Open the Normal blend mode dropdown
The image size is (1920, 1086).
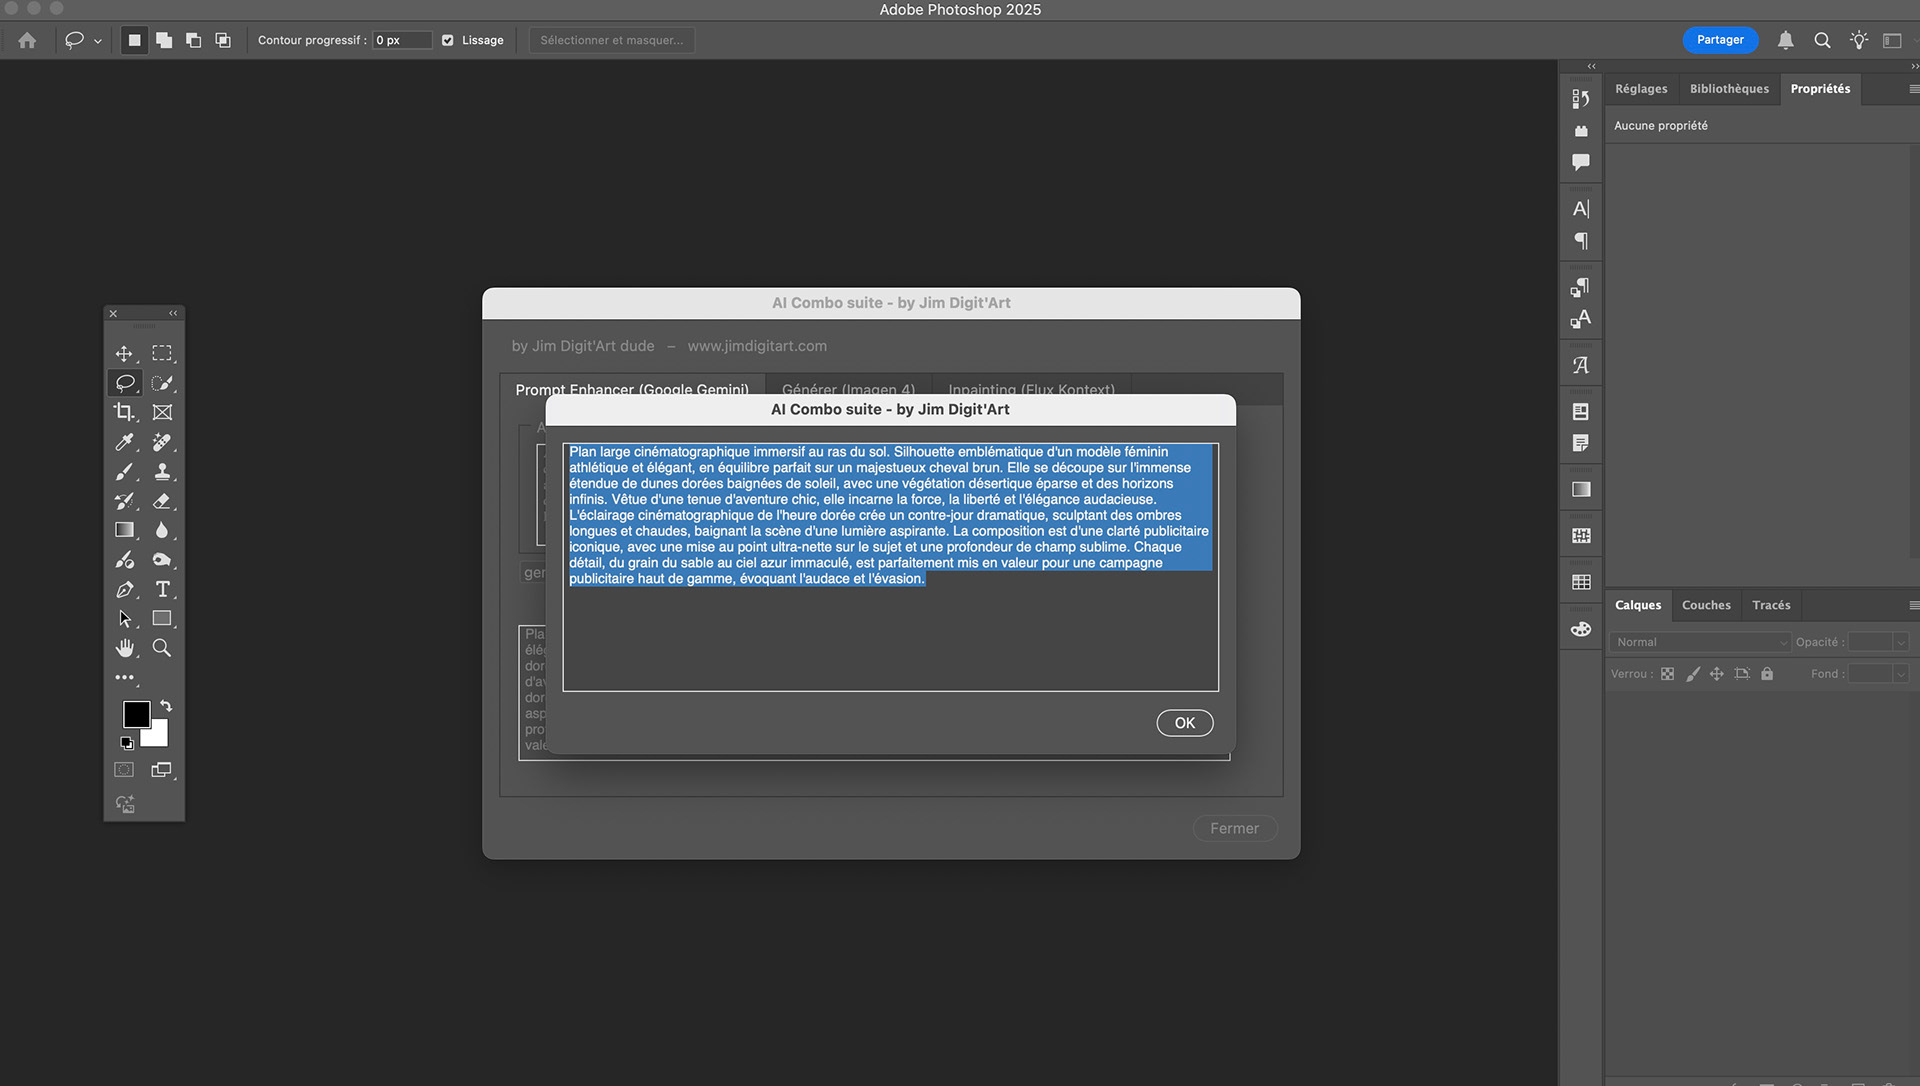pos(1700,642)
